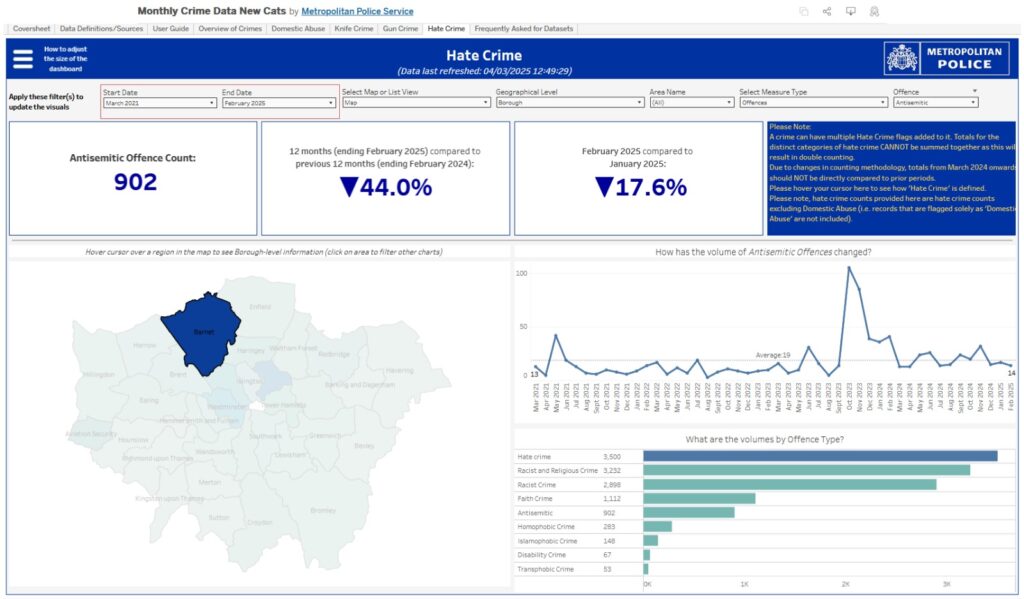Click the share icon in top toolbar

pos(827,11)
